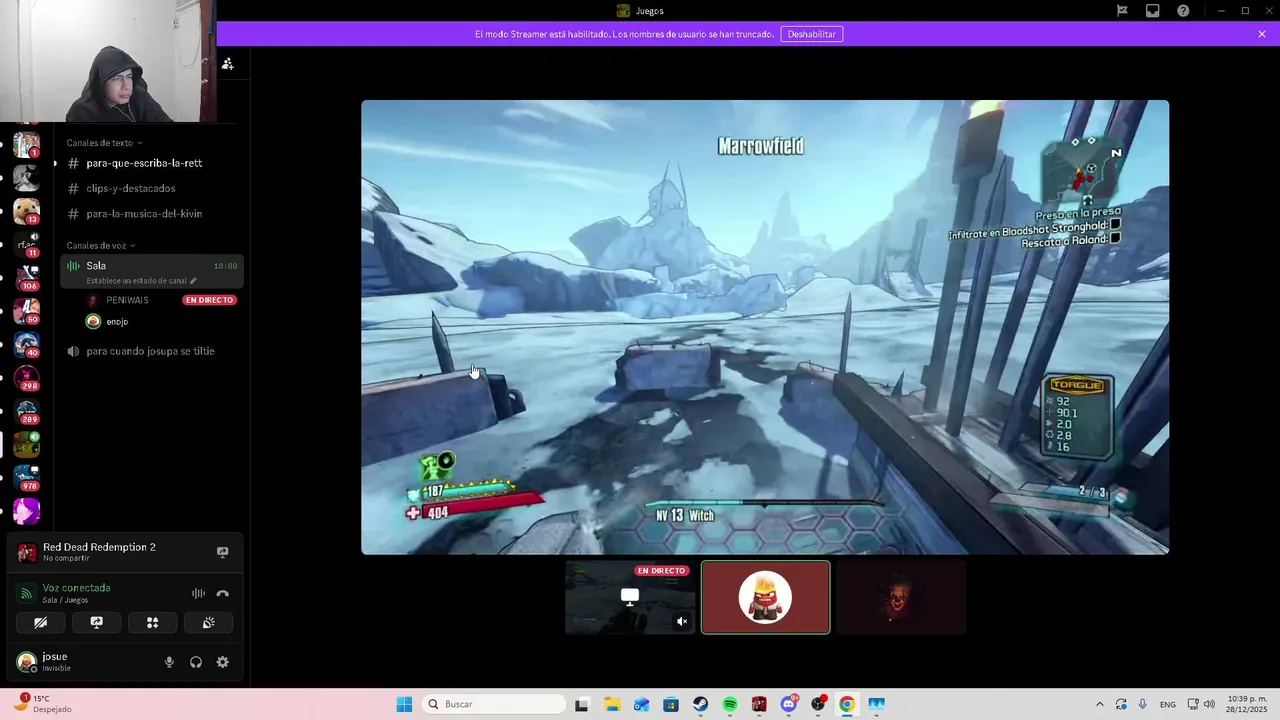This screenshot has width=1280, height=720.
Task: Open the server icon with badge 50
Action: coord(26,311)
